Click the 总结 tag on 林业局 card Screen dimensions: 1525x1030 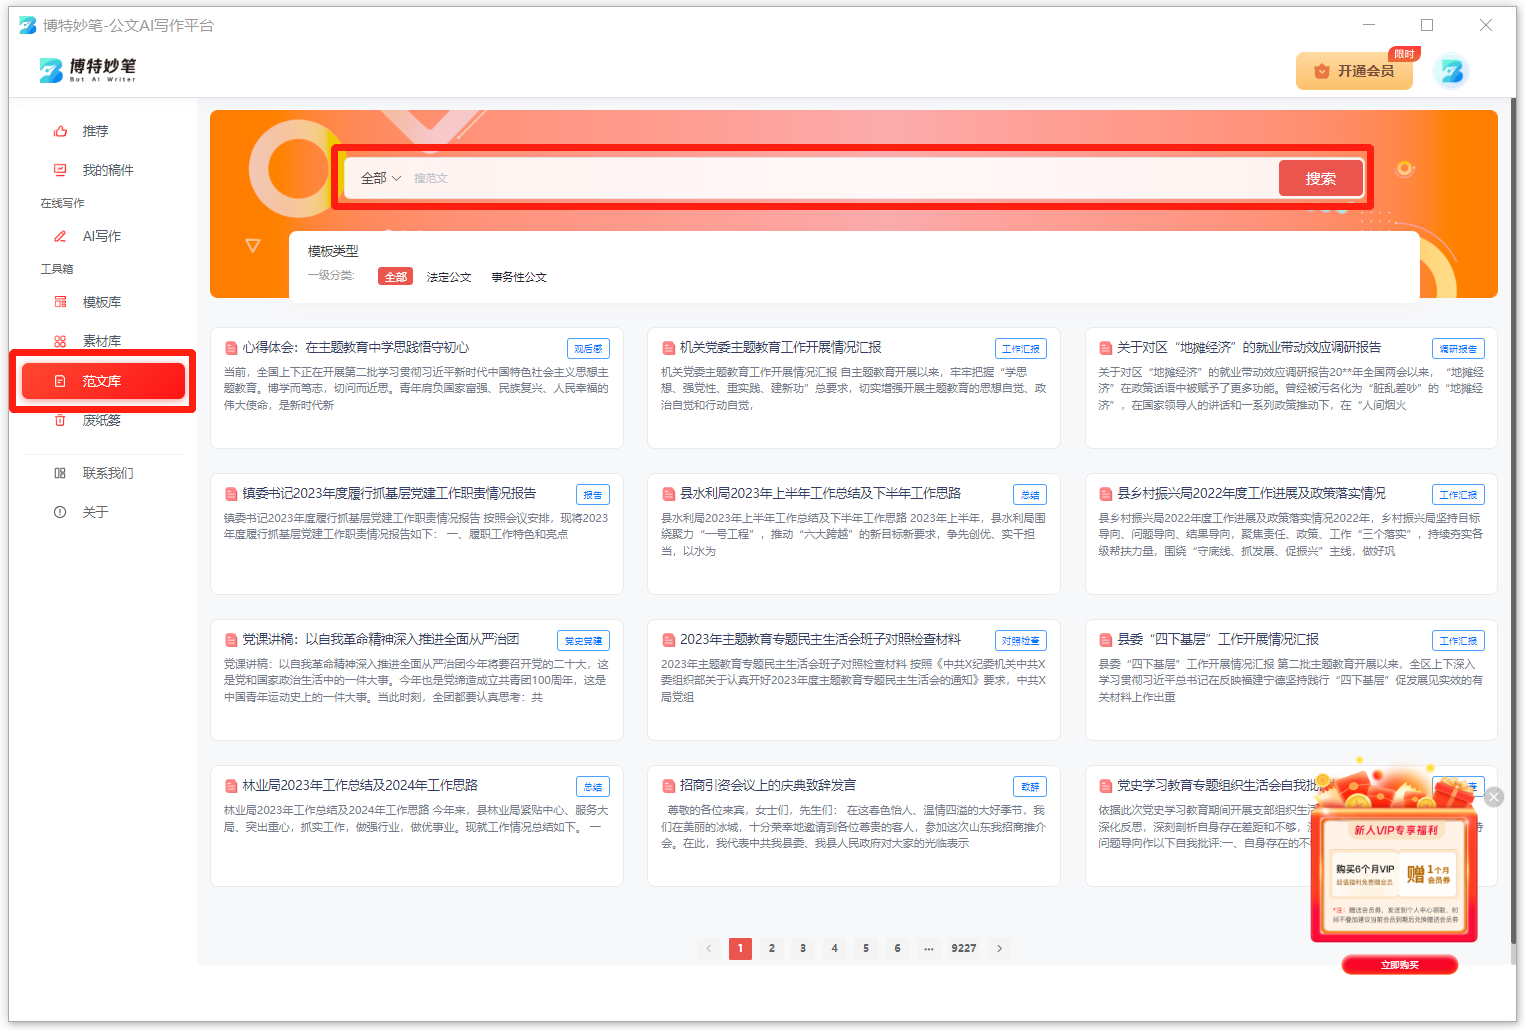pyautogui.click(x=593, y=787)
